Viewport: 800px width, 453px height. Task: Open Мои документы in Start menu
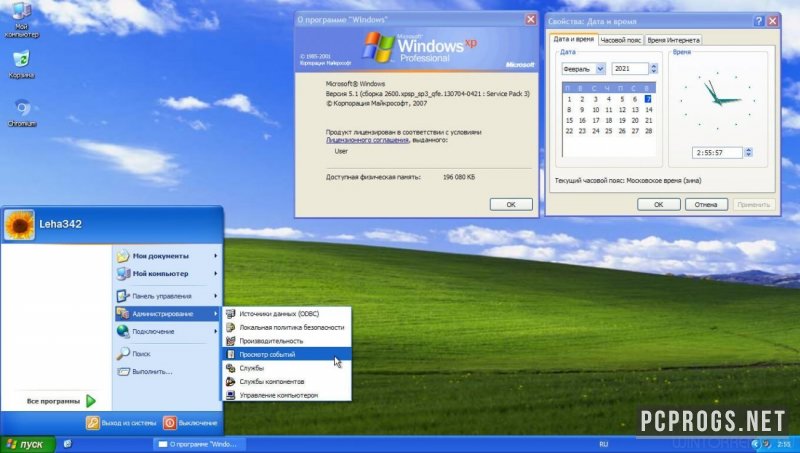point(166,256)
